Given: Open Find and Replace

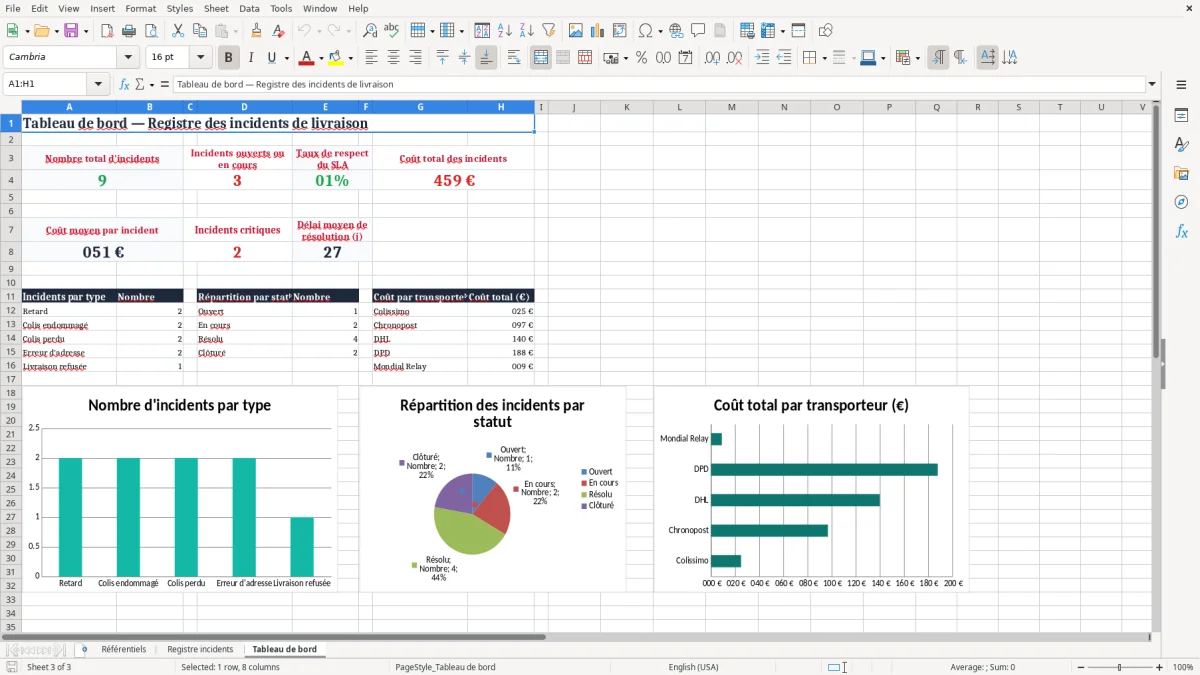Looking at the screenshot, I should coord(370,31).
